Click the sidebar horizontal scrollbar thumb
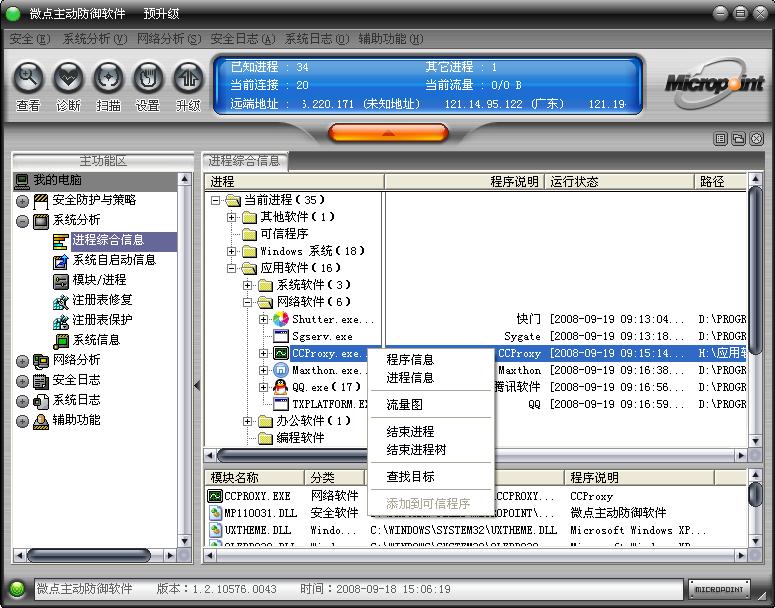This screenshot has width=775, height=608. (x=88, y=556)
